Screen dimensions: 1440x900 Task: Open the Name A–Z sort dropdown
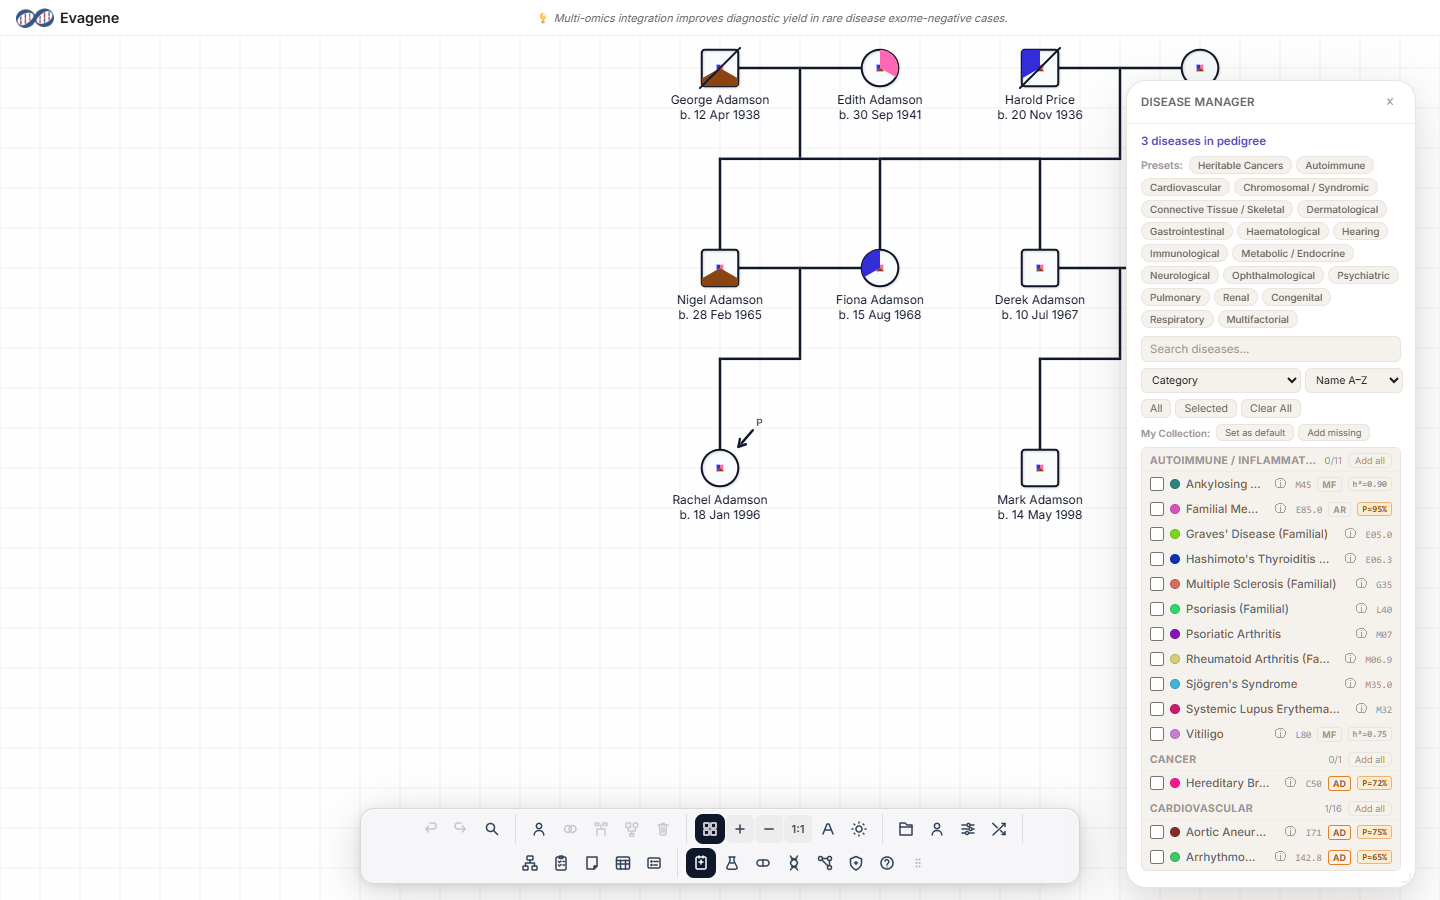pyautogui.click(x=1354, y=380)
